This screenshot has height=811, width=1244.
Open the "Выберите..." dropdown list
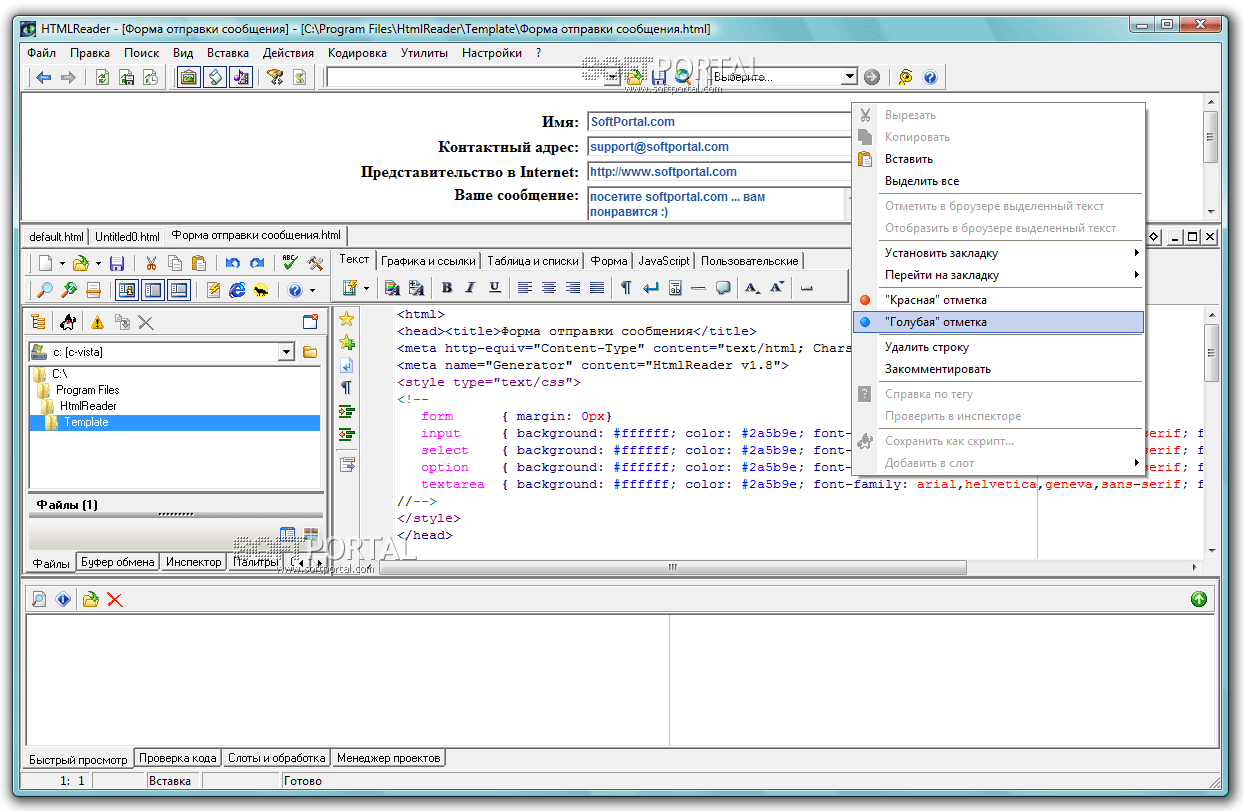point(849,77)
